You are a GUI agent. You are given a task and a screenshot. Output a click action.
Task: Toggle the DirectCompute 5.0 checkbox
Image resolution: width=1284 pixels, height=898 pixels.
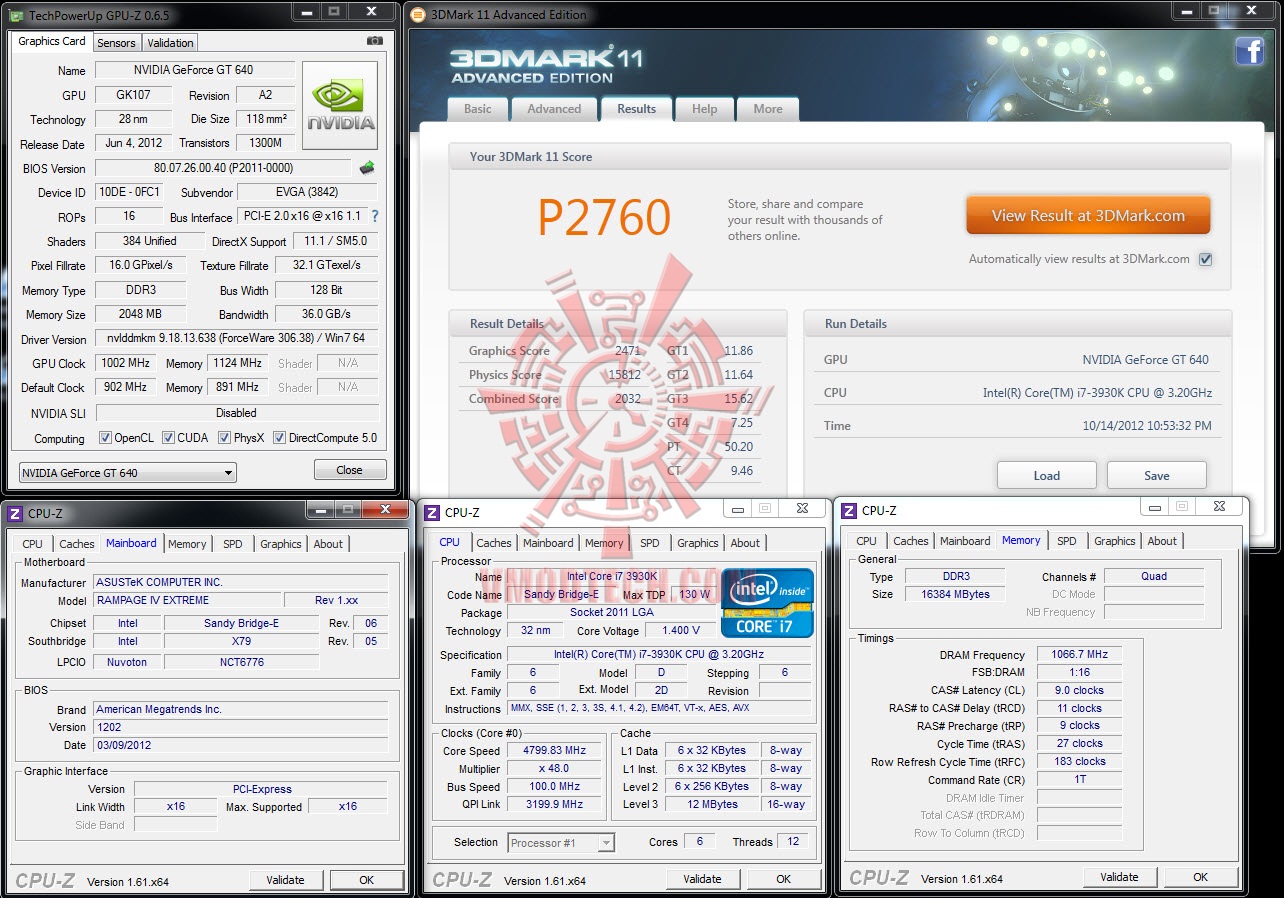(x=279, y=438)
